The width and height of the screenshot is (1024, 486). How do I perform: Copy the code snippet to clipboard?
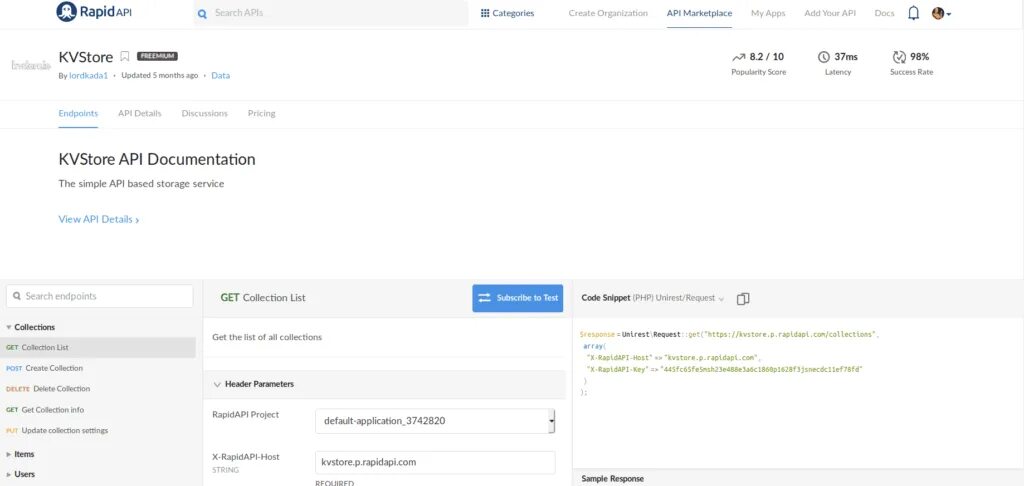(x=743, y=299)
